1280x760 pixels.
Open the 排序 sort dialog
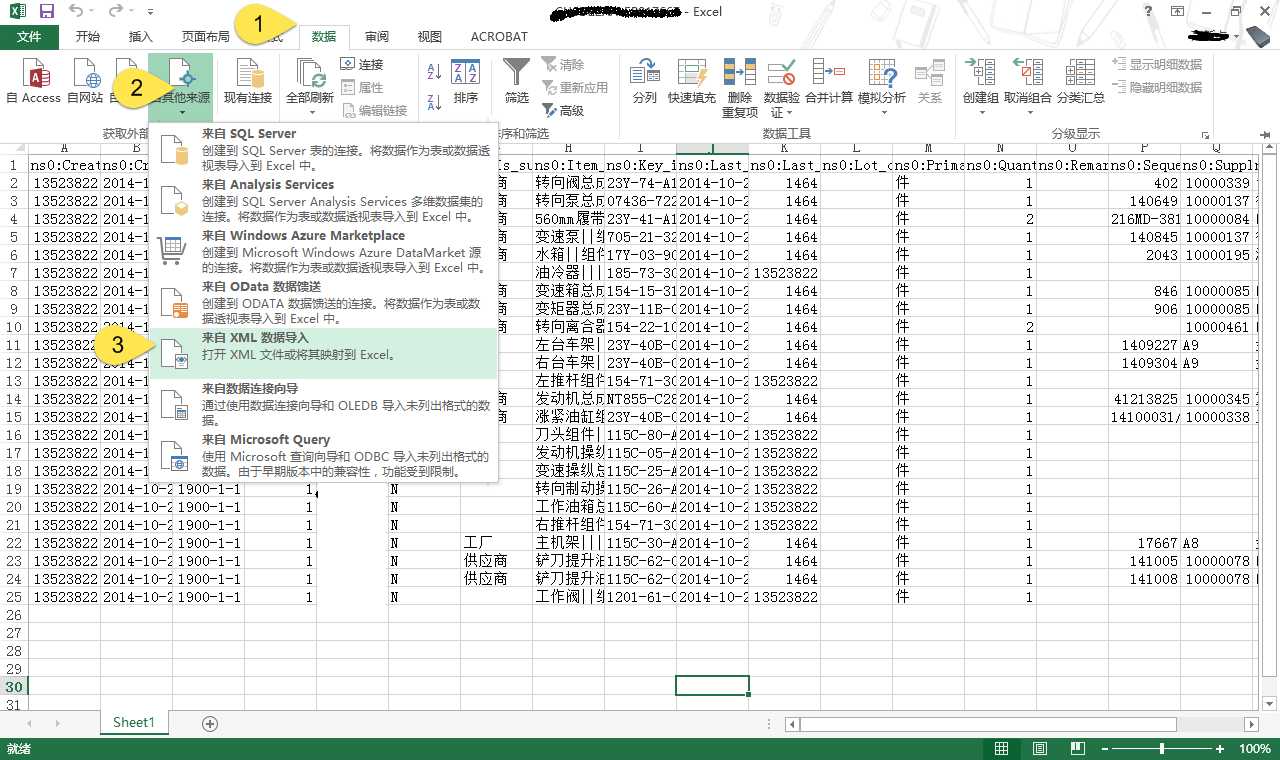click(x=466, y=81)
